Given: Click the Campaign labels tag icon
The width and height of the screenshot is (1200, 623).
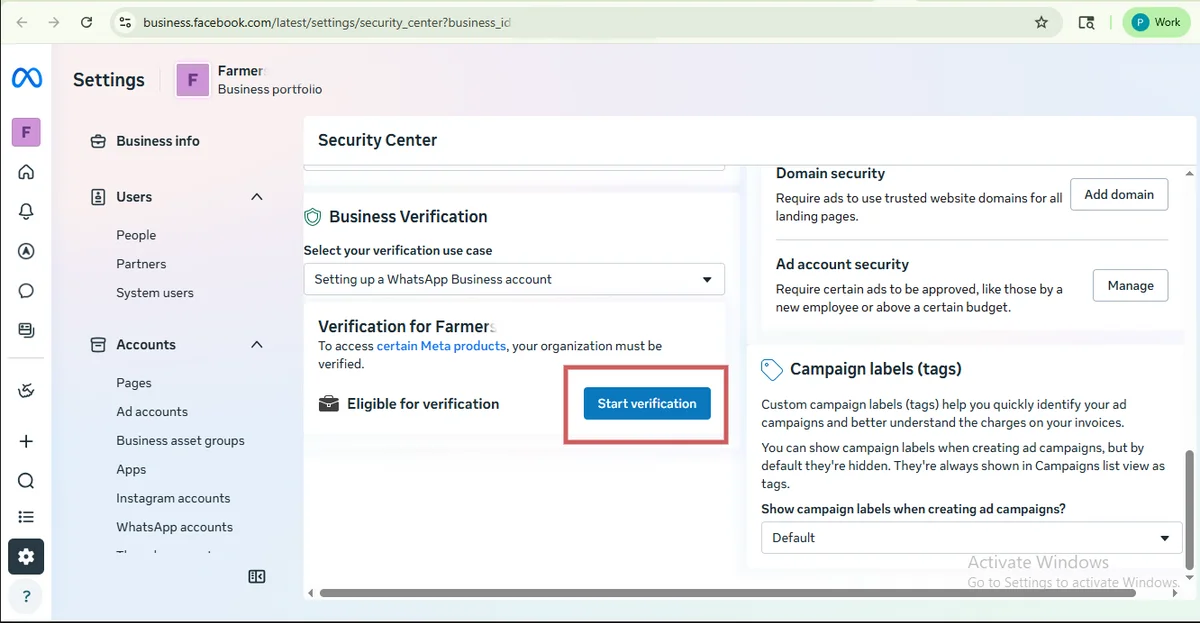Looking at the screenshot, I should point(771,369).
